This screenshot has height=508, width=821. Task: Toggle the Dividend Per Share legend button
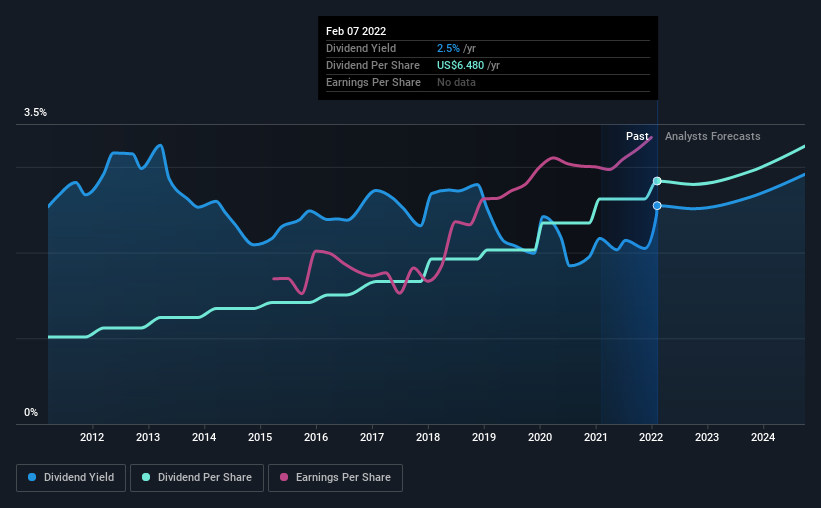(197, 478)
